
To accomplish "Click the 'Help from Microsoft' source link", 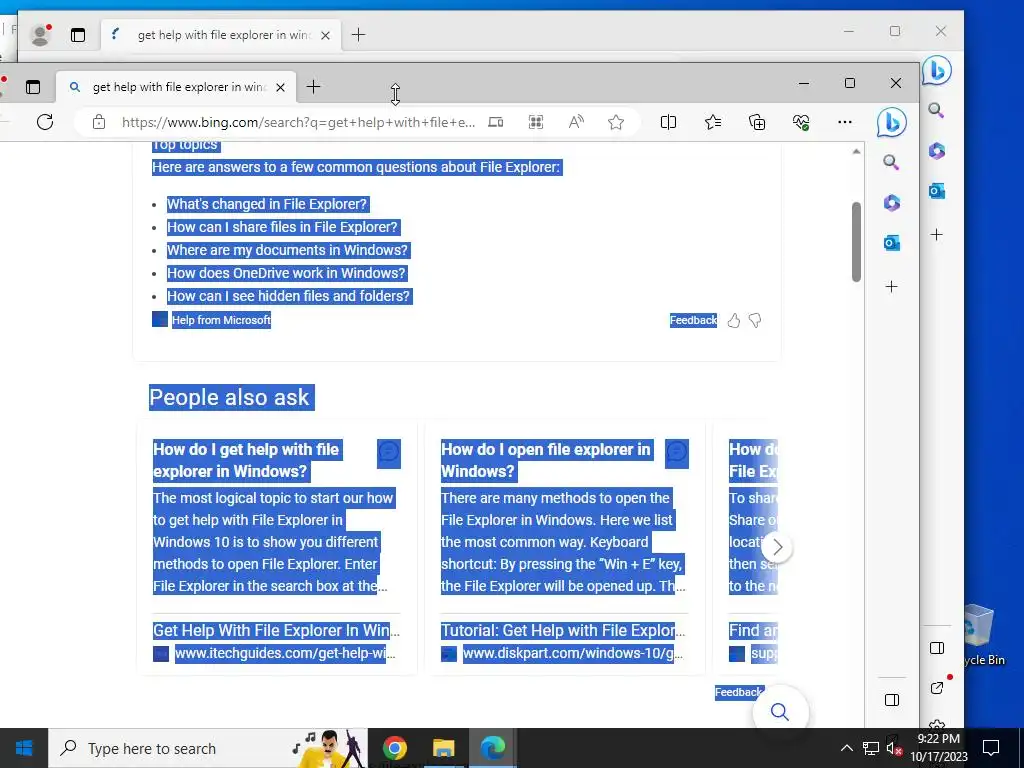I will click(x=221, y=320).
